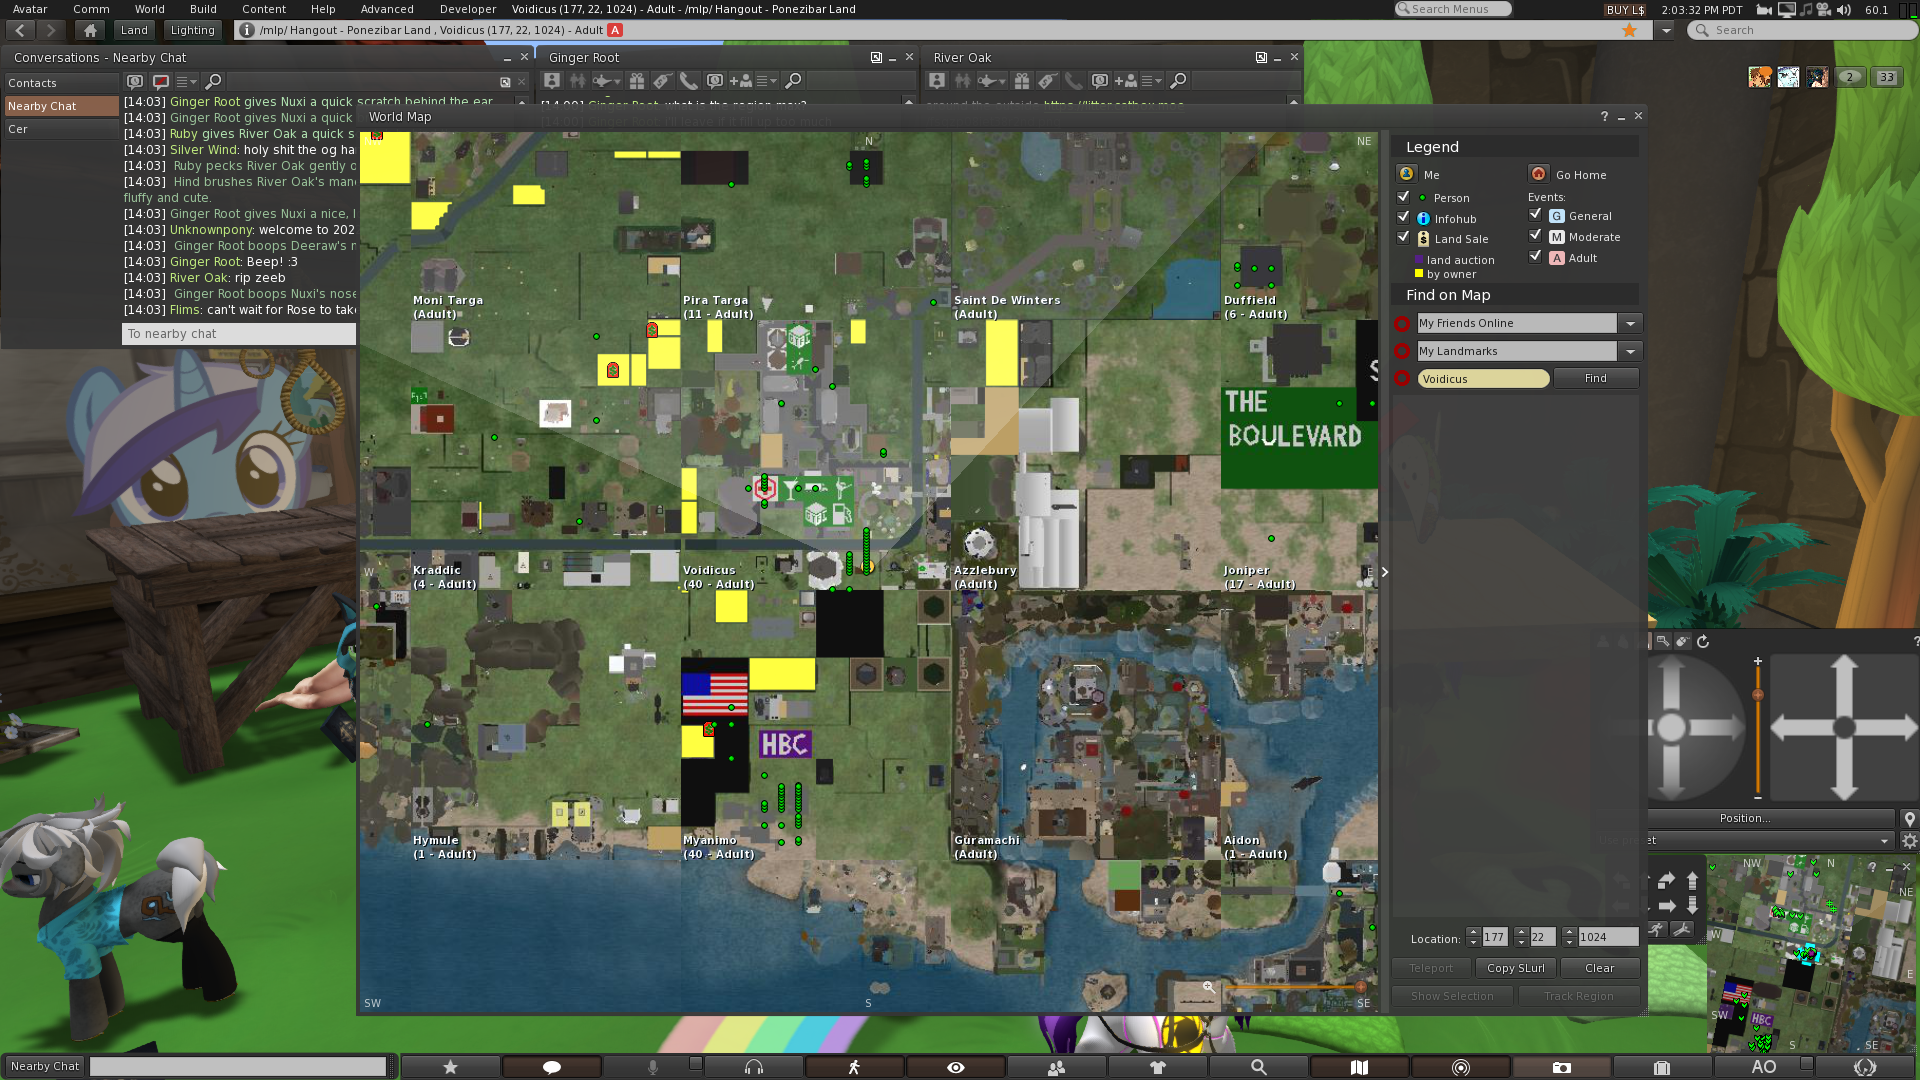1920x1080 pixels.
Task: Click the Copy SLurl button
Action: point(1516,968)
